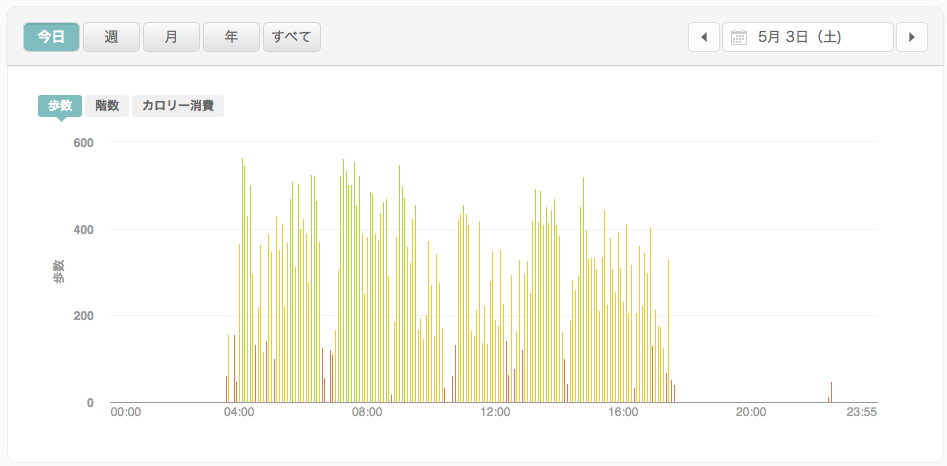947x466 pixels.
Task: Go to next day arrow
Action: [x=912, y=37]
